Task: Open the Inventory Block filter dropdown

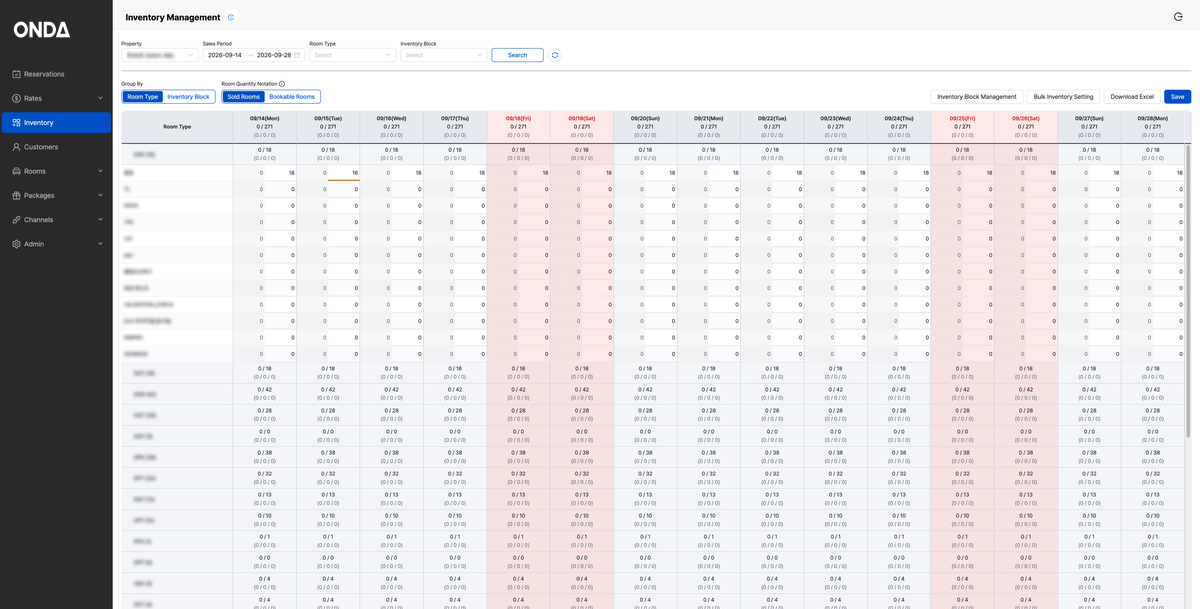Action: [443, 55]
